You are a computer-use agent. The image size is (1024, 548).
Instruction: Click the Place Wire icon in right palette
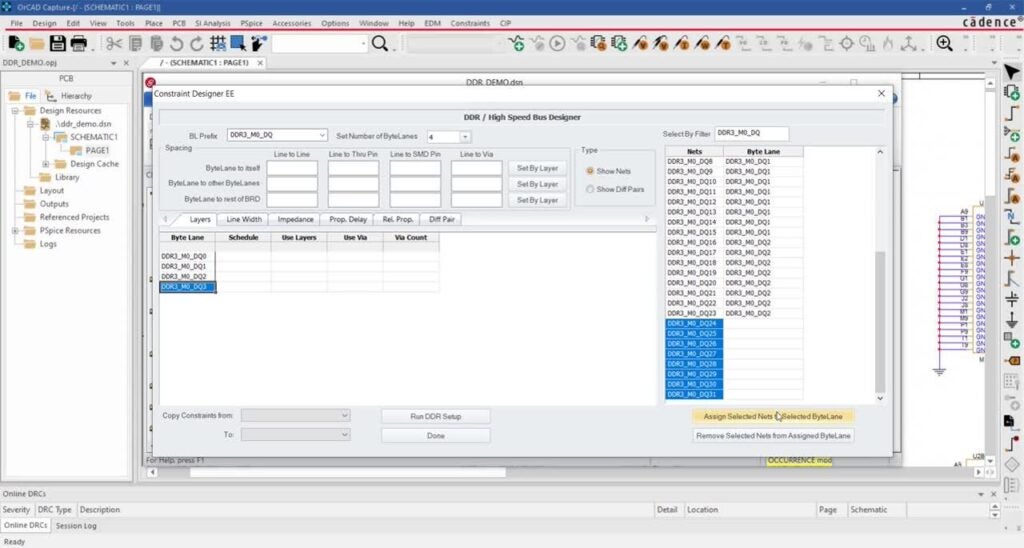click(x=1012, y=113)
